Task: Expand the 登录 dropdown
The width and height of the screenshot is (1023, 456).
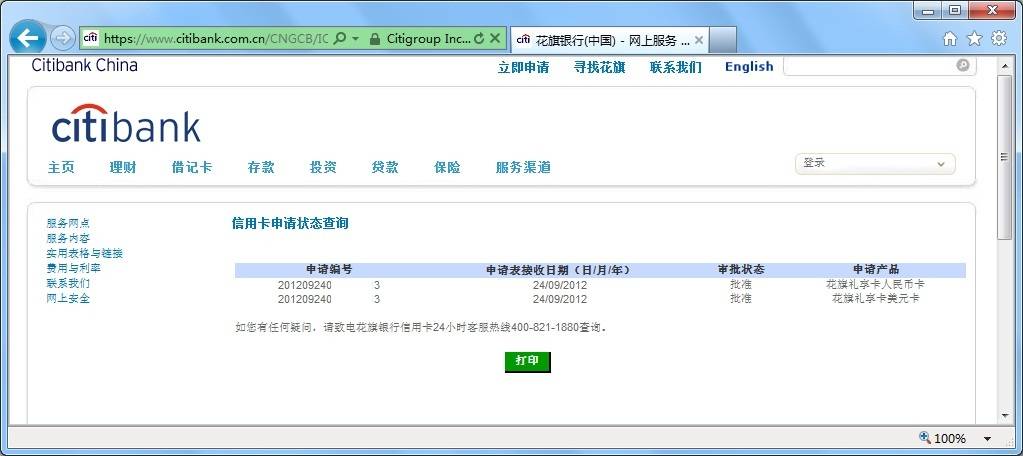Action: 875,164
